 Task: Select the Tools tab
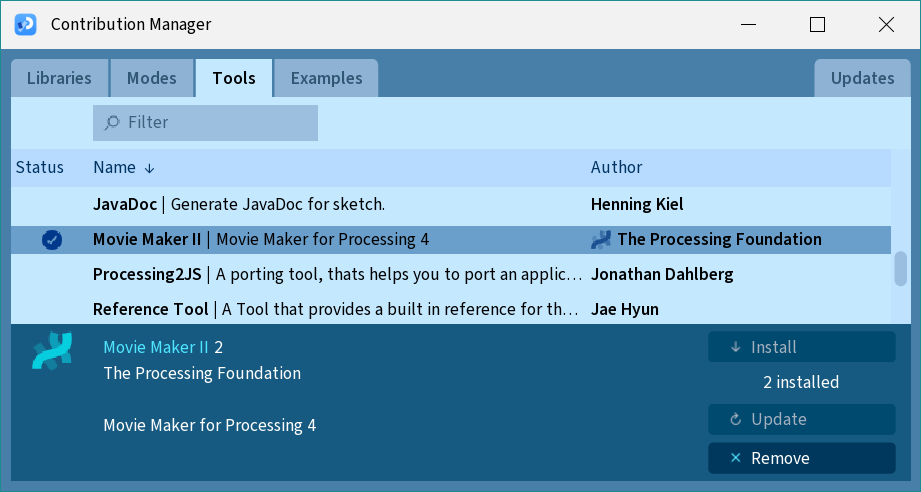[234, 78]
